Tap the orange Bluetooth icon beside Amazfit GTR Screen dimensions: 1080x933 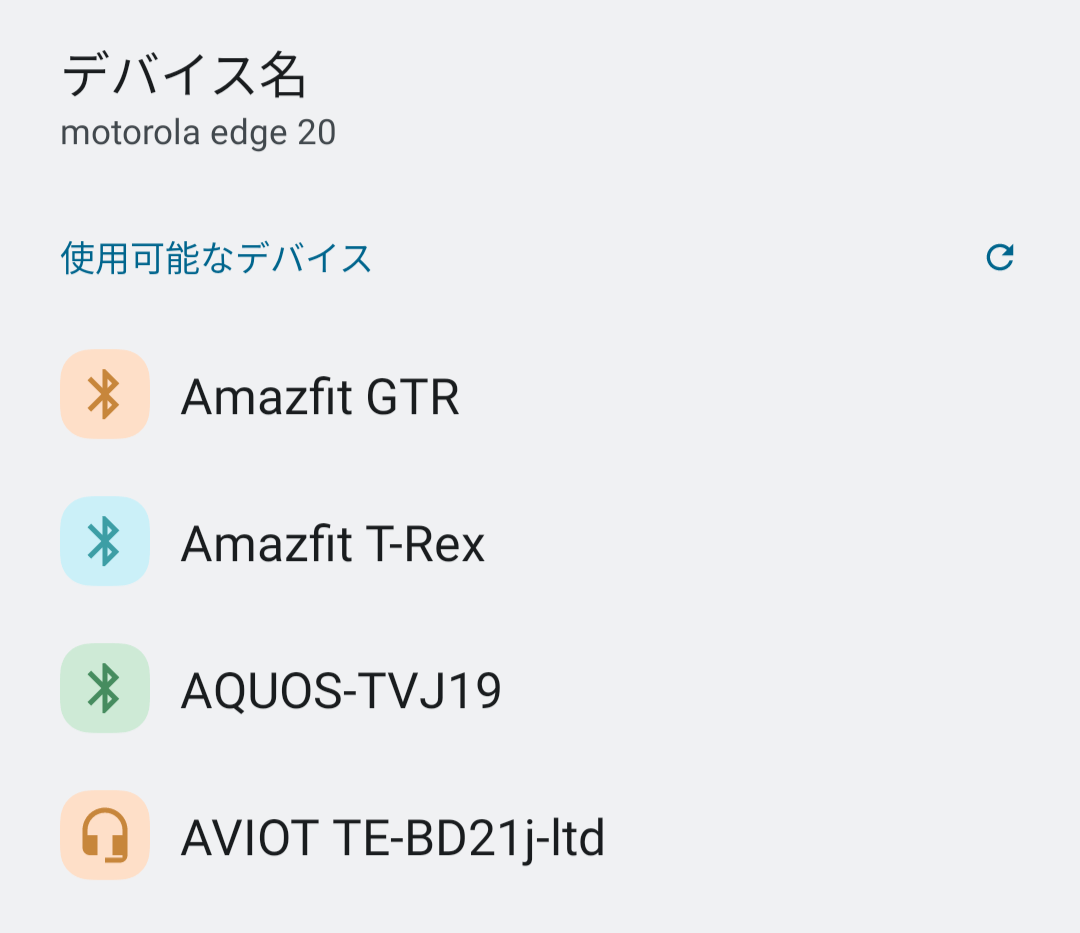pos(105,394)
